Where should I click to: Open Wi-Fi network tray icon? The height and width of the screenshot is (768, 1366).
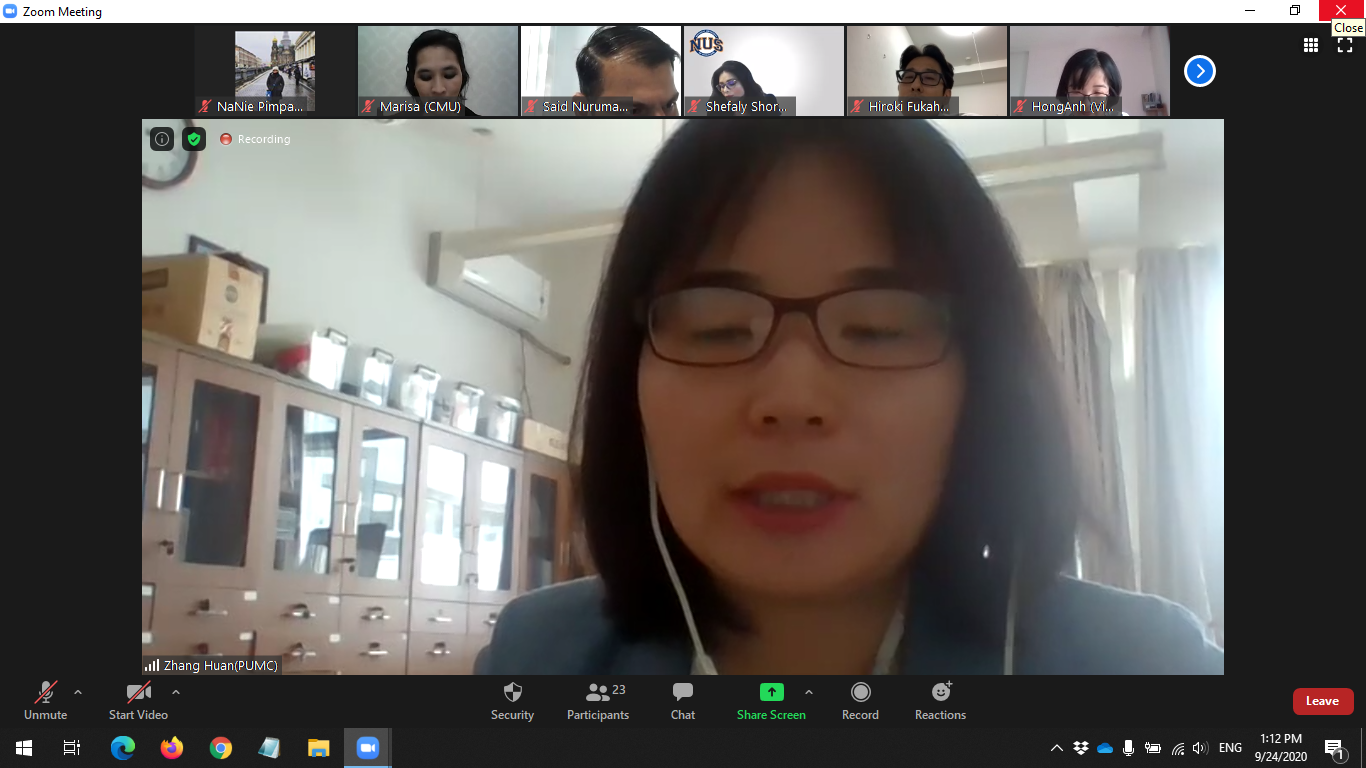(1178, 748)
